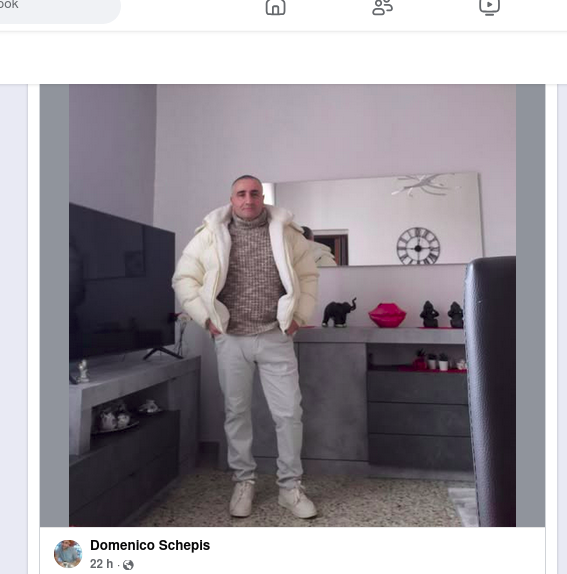The width and height of the screenshot is (567, 574).
Task: Click the black chair in photo foreground
Action: pos(490,392)
